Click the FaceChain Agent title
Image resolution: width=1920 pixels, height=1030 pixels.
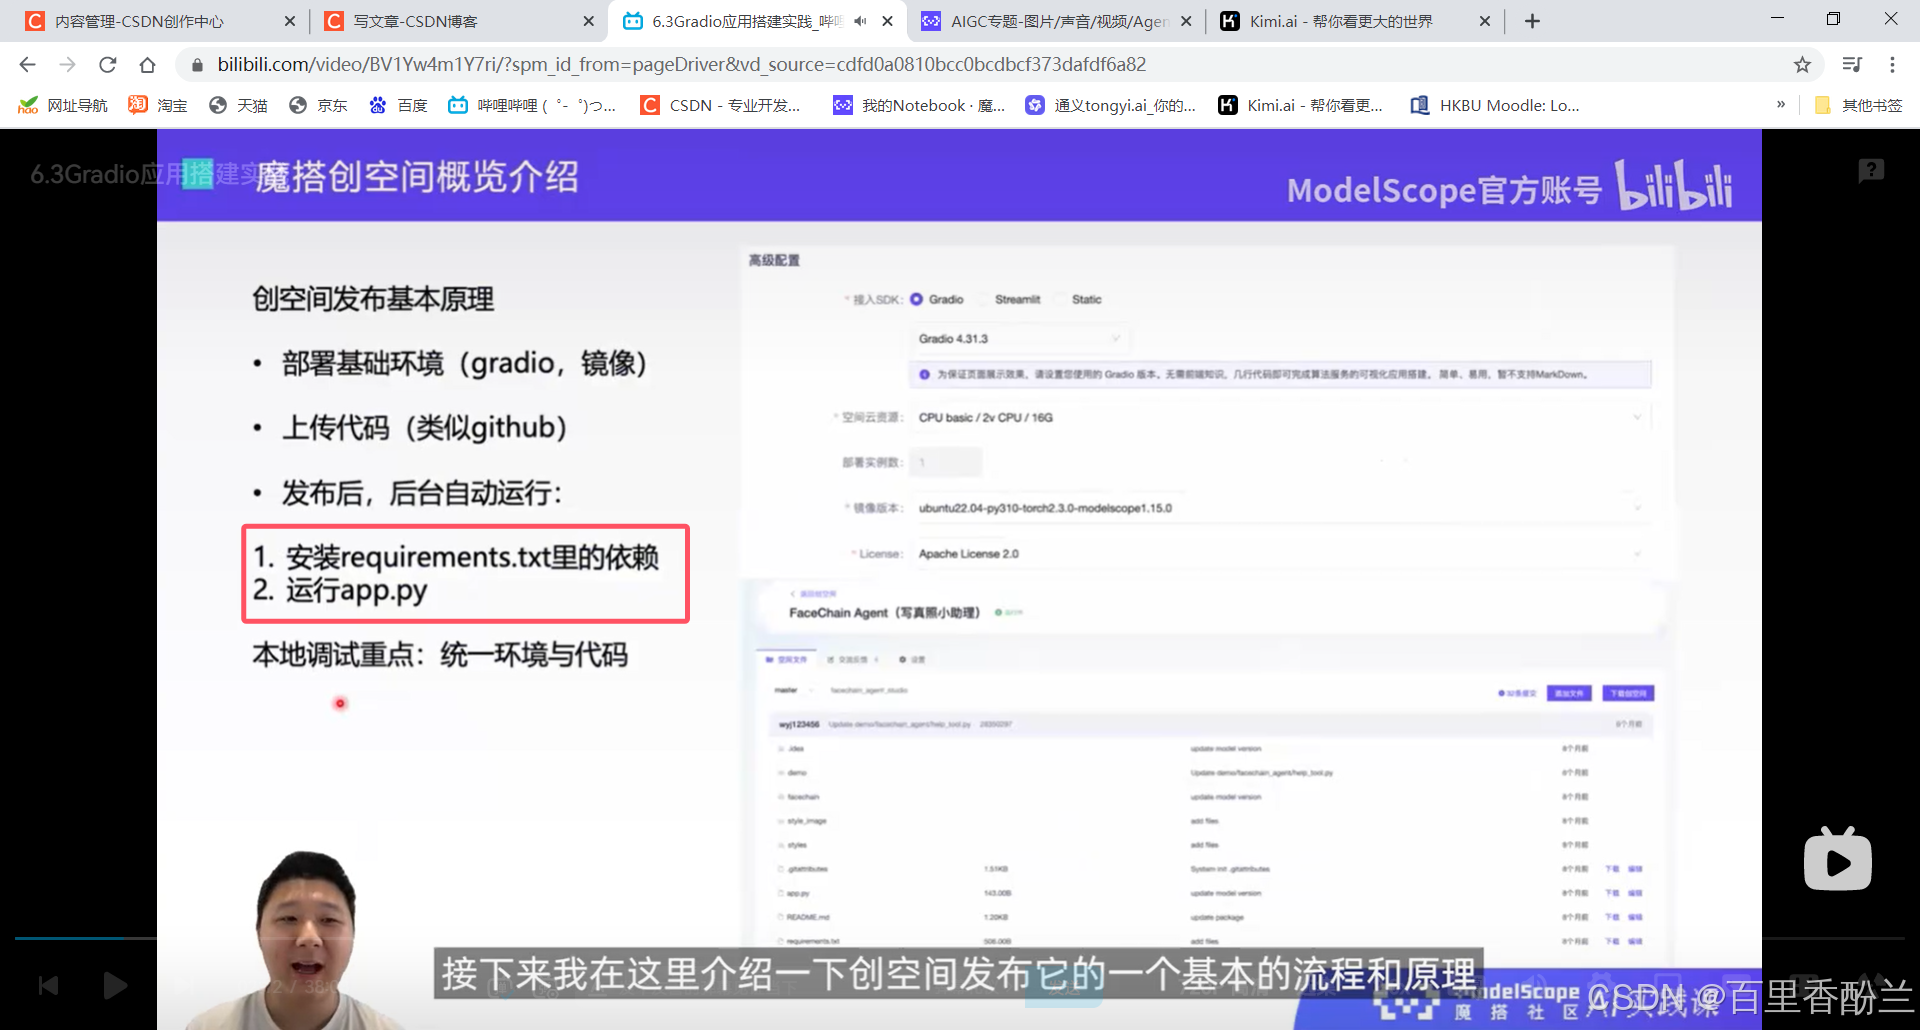click(884, 613)
